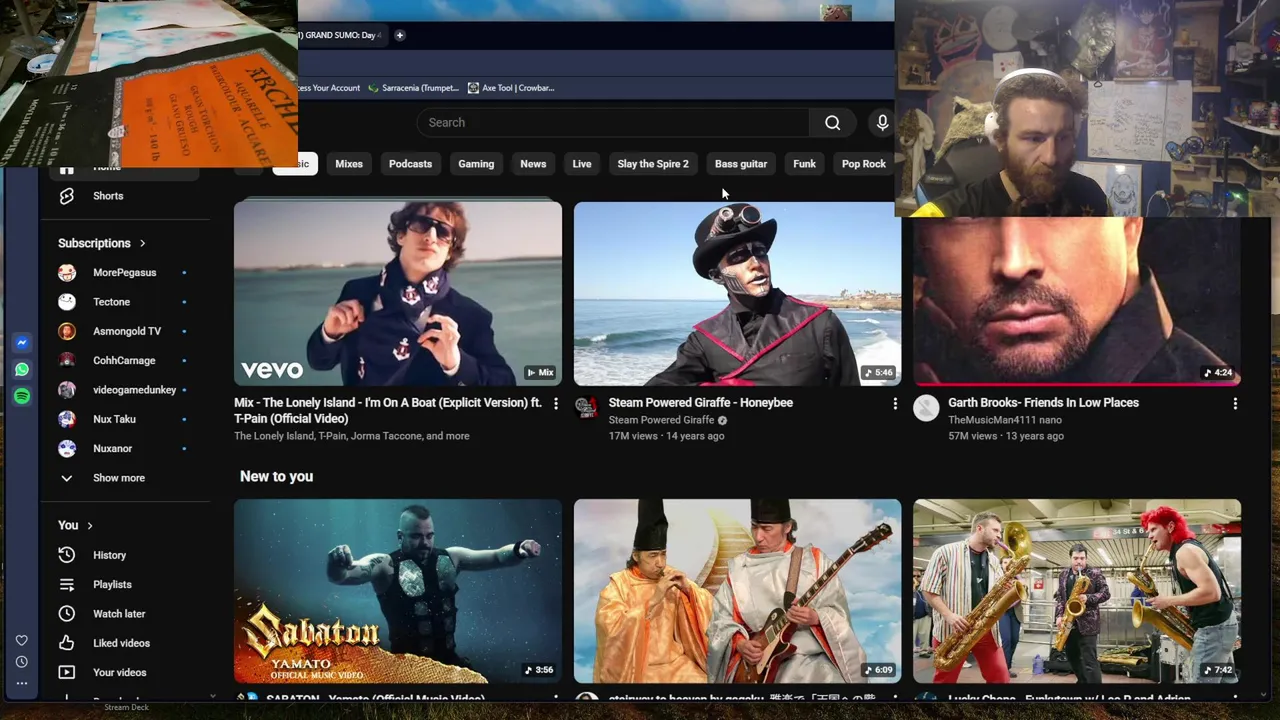This screenshot has width=1280, height=720.
Task: Open videogamedunkey channel avatar
Action: pyautogui.click(x=67, y=390)
